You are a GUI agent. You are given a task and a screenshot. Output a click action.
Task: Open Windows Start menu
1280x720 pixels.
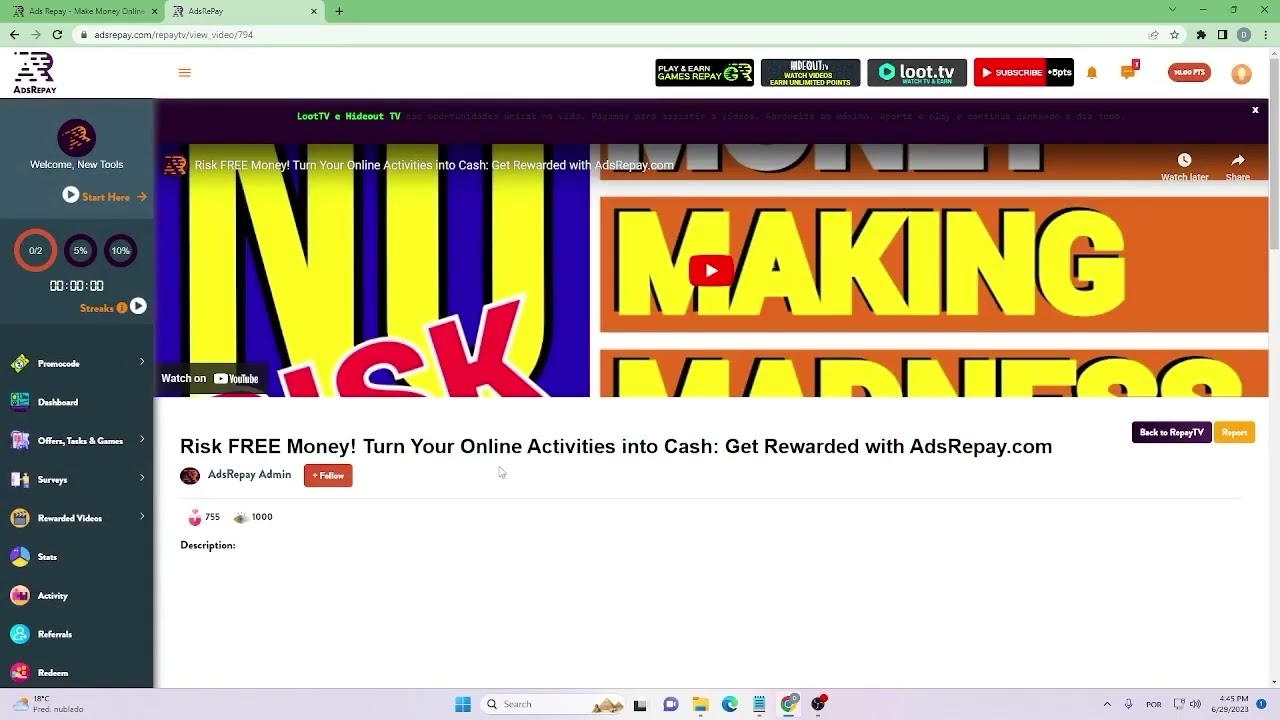coord(463,704)
